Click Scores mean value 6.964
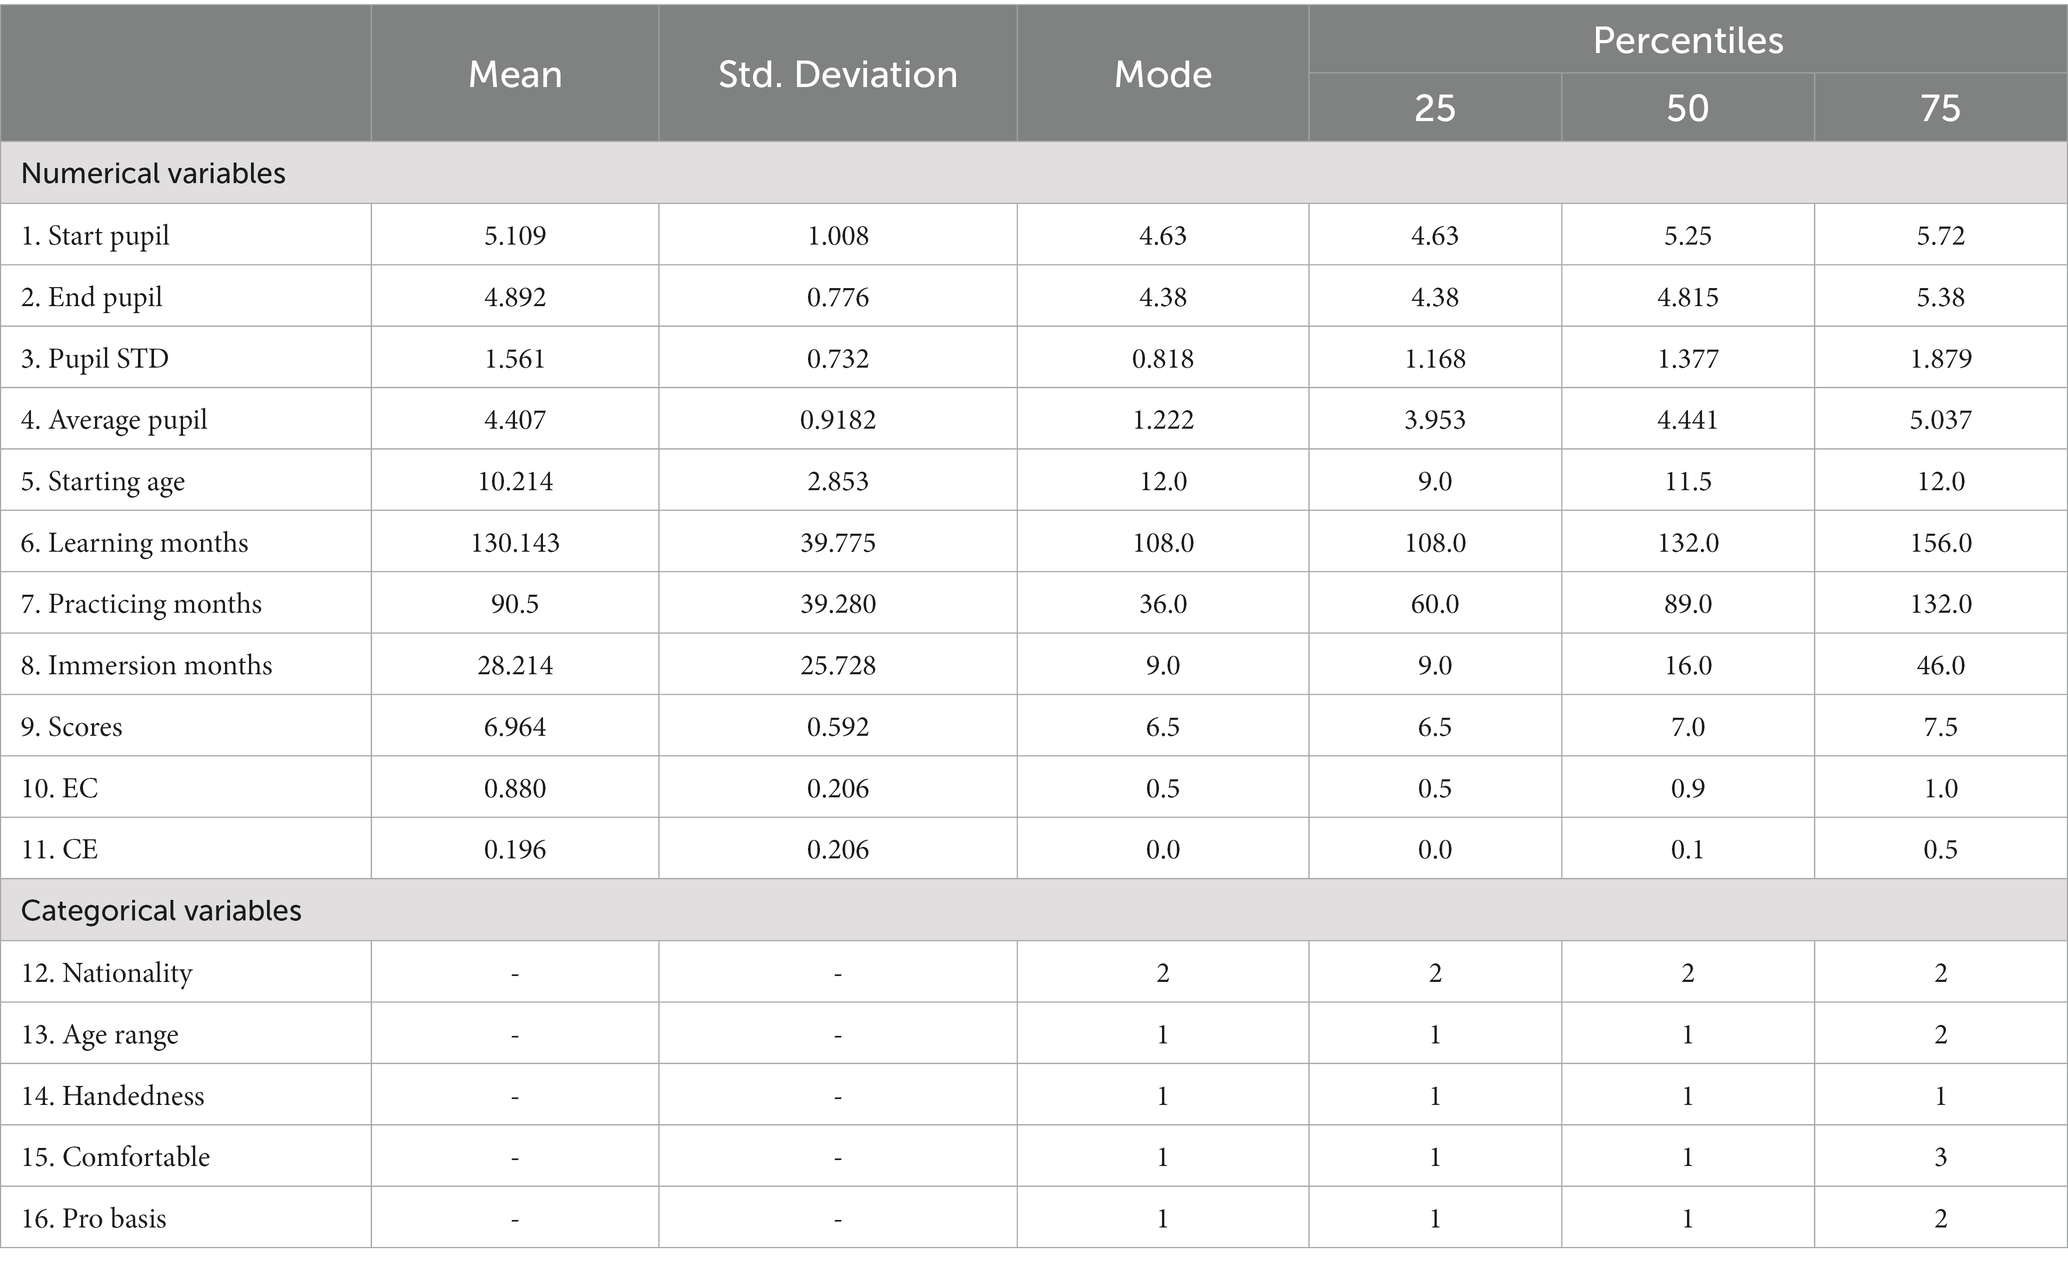This screenshot has width=2068, height=1266. point(515,727)
